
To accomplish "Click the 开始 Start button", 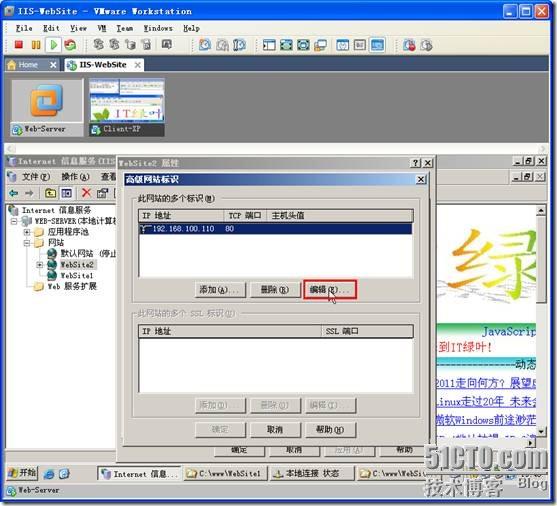I will [22, 473].
